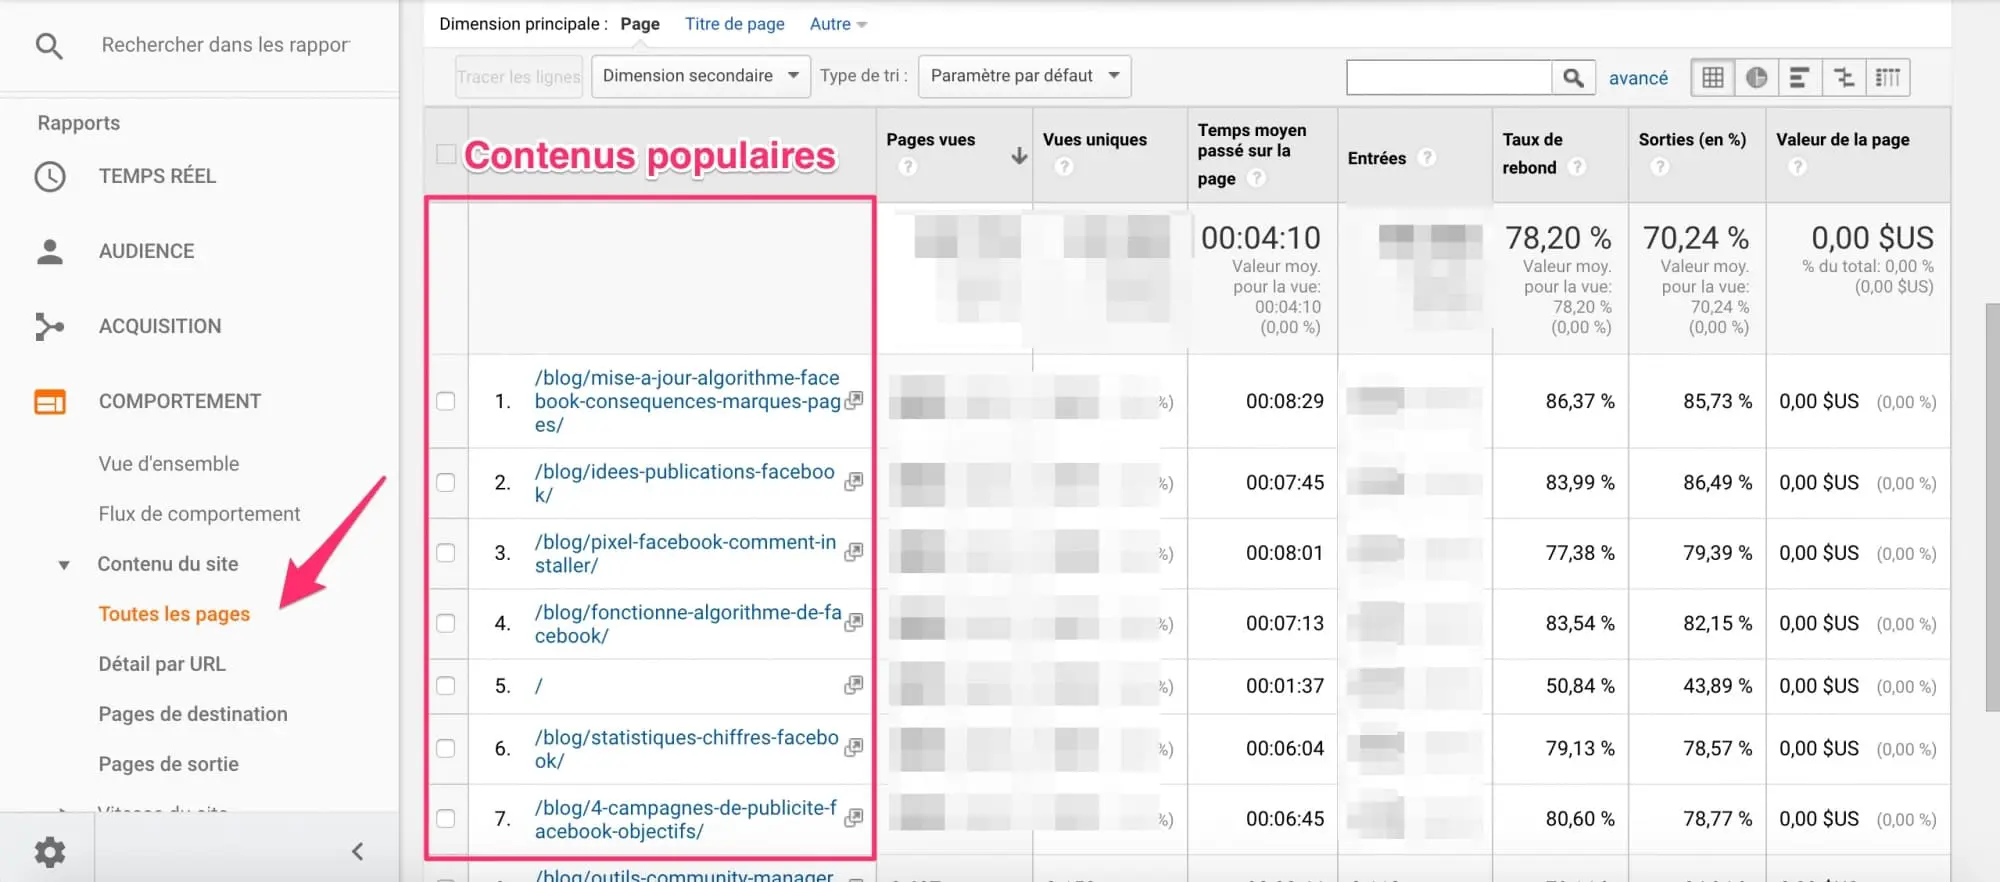Open external link icon for homepage row 5
This screenshot has height=882, width=2000.
(853, 685)
